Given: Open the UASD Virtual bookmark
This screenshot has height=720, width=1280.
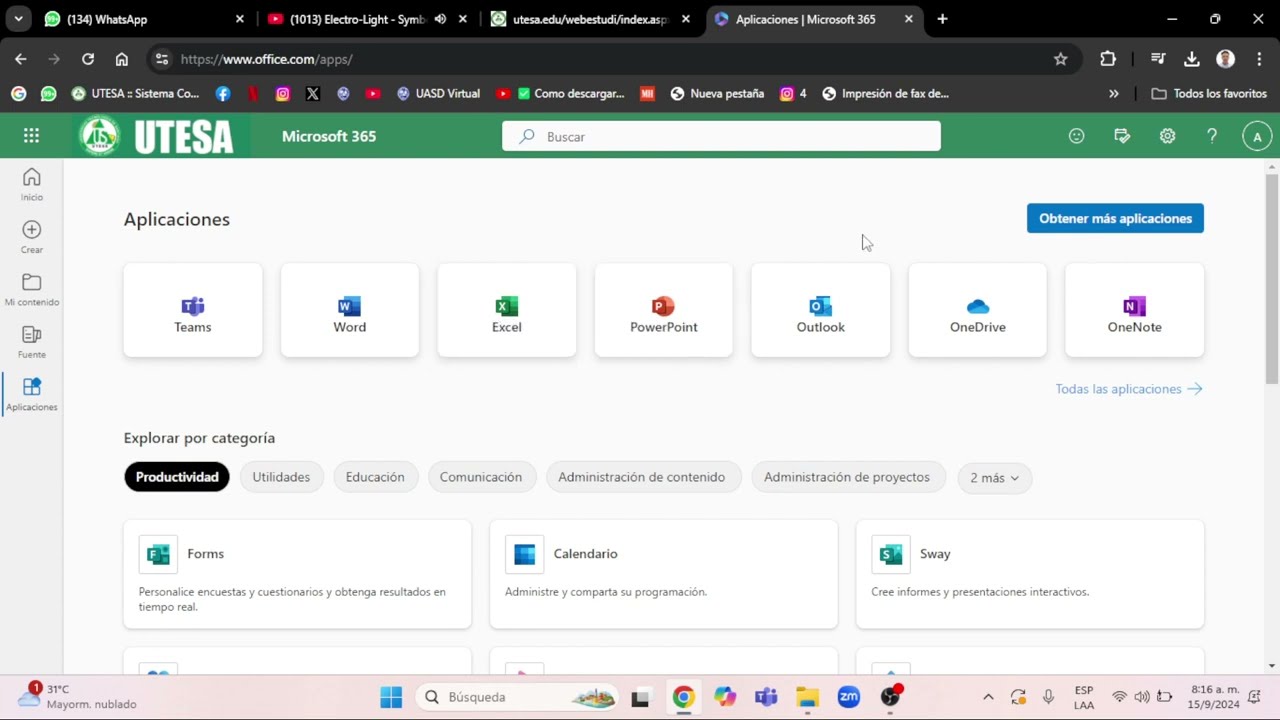Looking at the screenshot, I should 438,93.
